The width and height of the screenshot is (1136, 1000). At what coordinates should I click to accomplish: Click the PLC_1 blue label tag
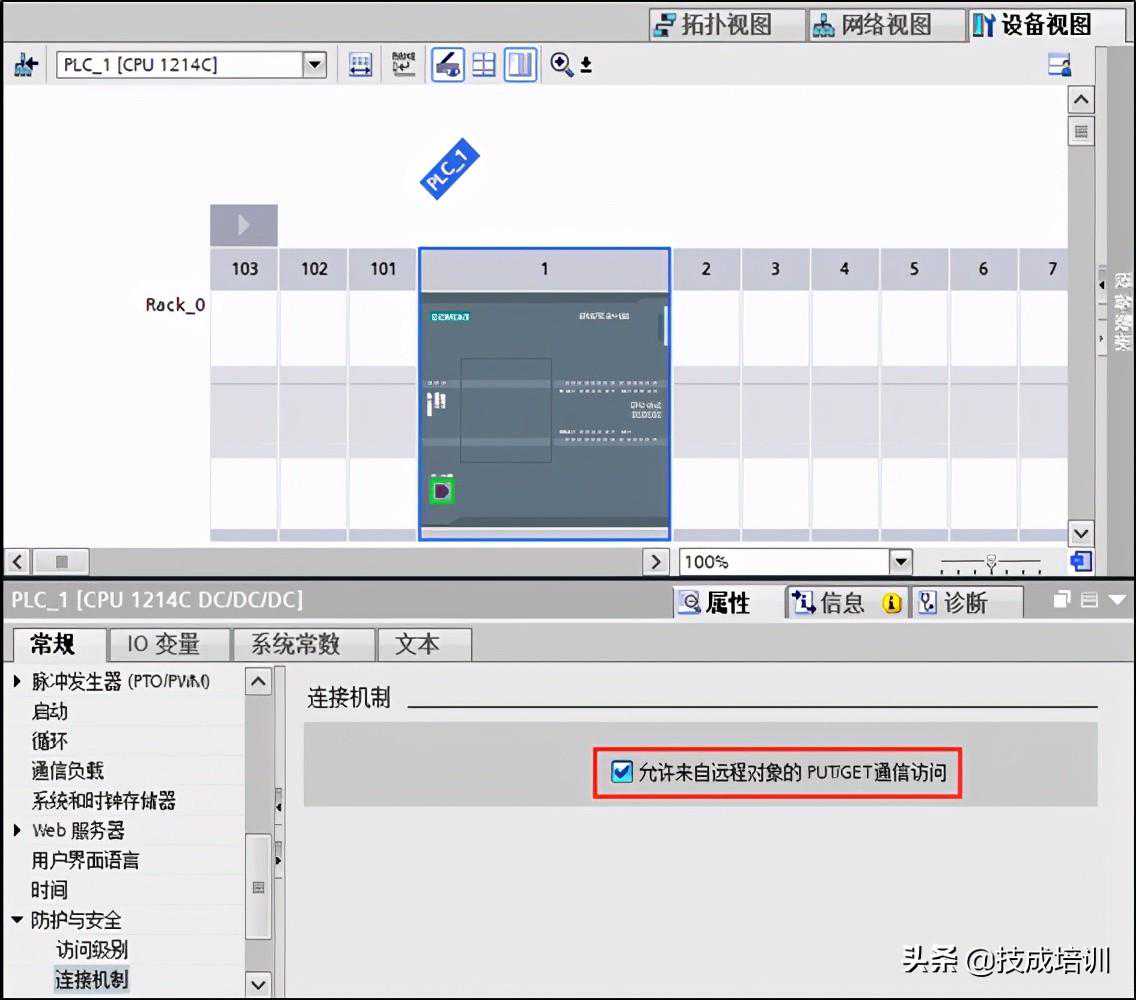[x=449, y=168]
